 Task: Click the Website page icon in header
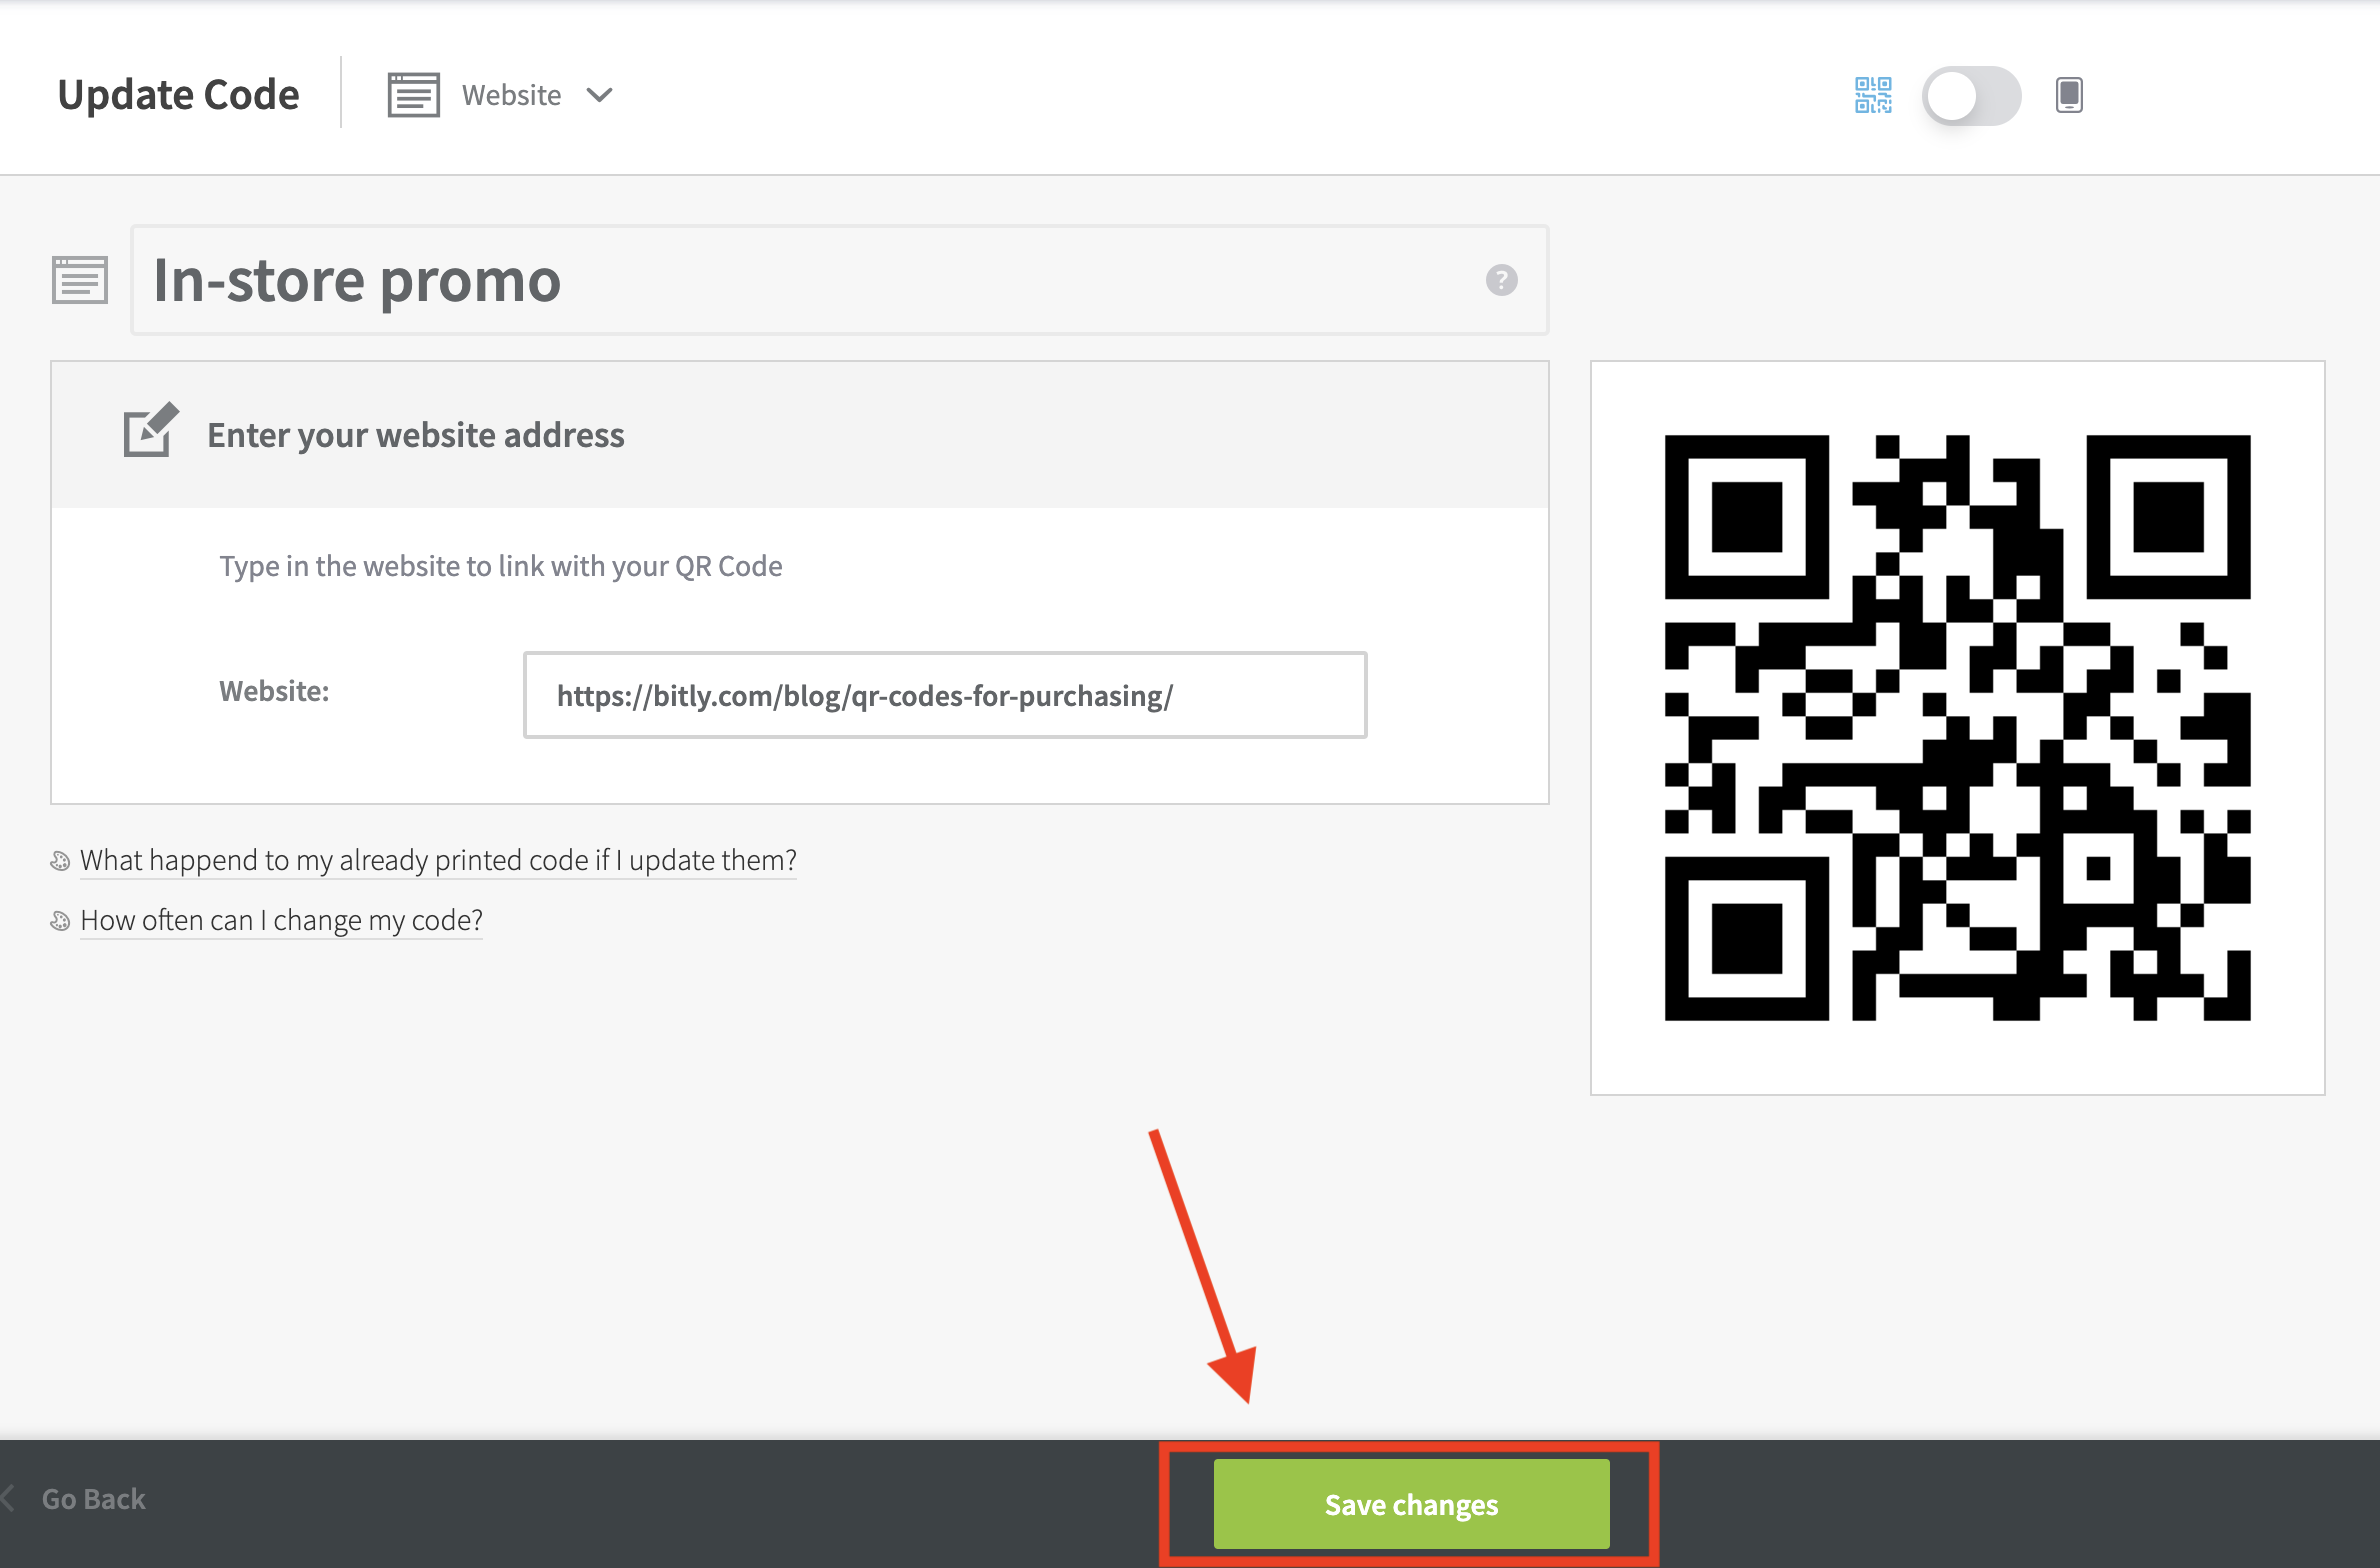click(x=413, y=95)
